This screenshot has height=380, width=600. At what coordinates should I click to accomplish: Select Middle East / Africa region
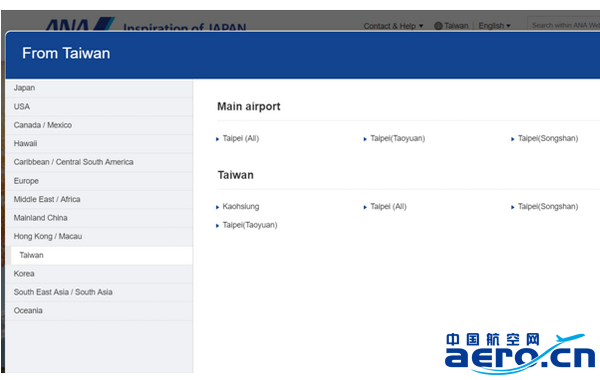99,199
